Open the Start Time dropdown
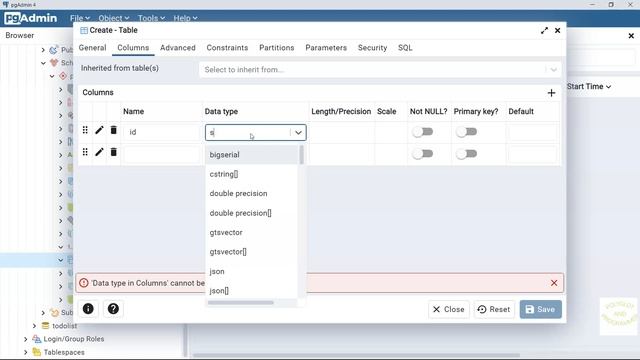The height and width of the screenshot is (360, 640). 589,87
